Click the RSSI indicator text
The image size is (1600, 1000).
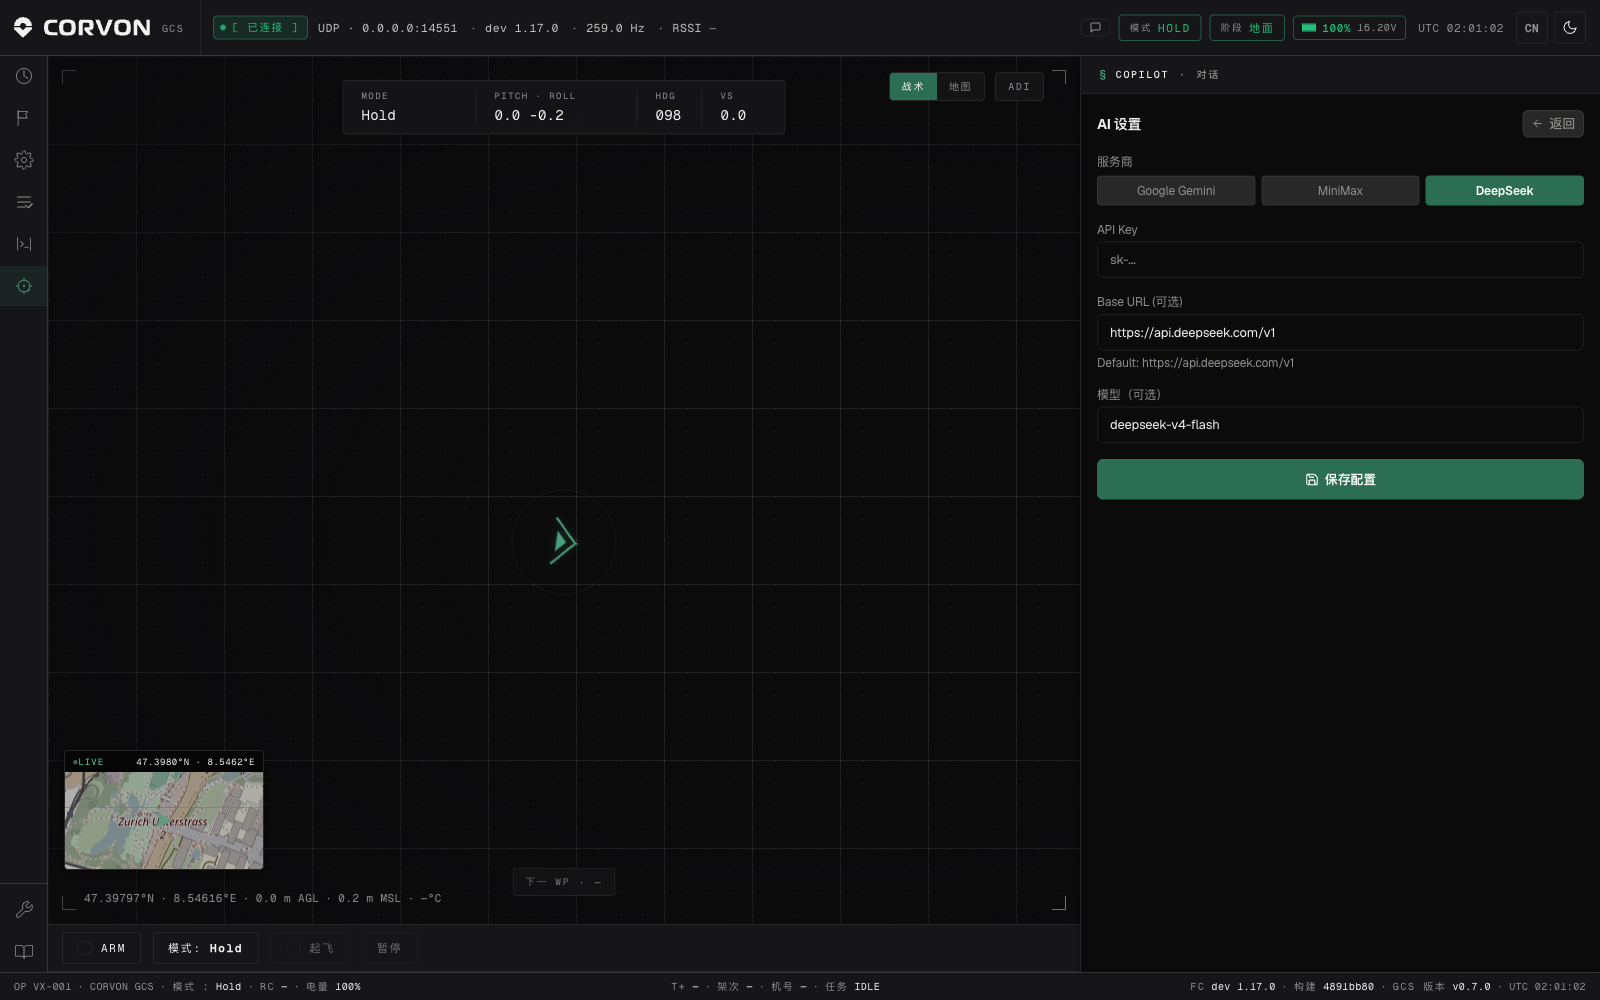pos(694,28)
